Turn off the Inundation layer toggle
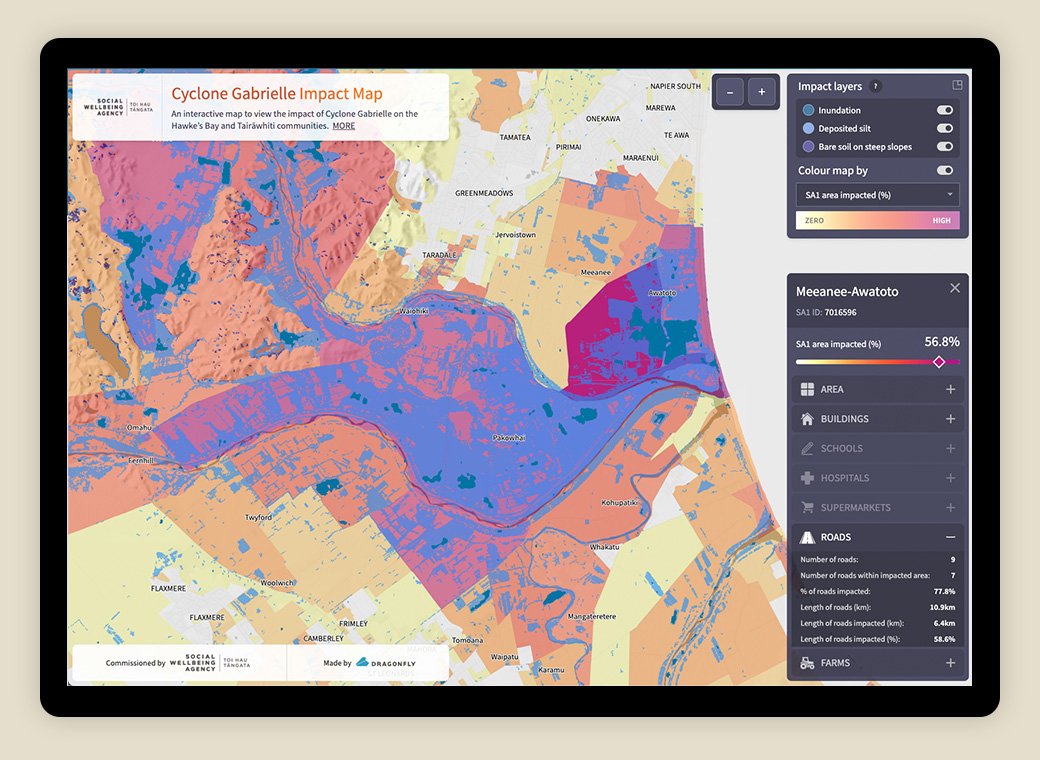Viewport: 1040px width, 760px height. tap(944, 110)
